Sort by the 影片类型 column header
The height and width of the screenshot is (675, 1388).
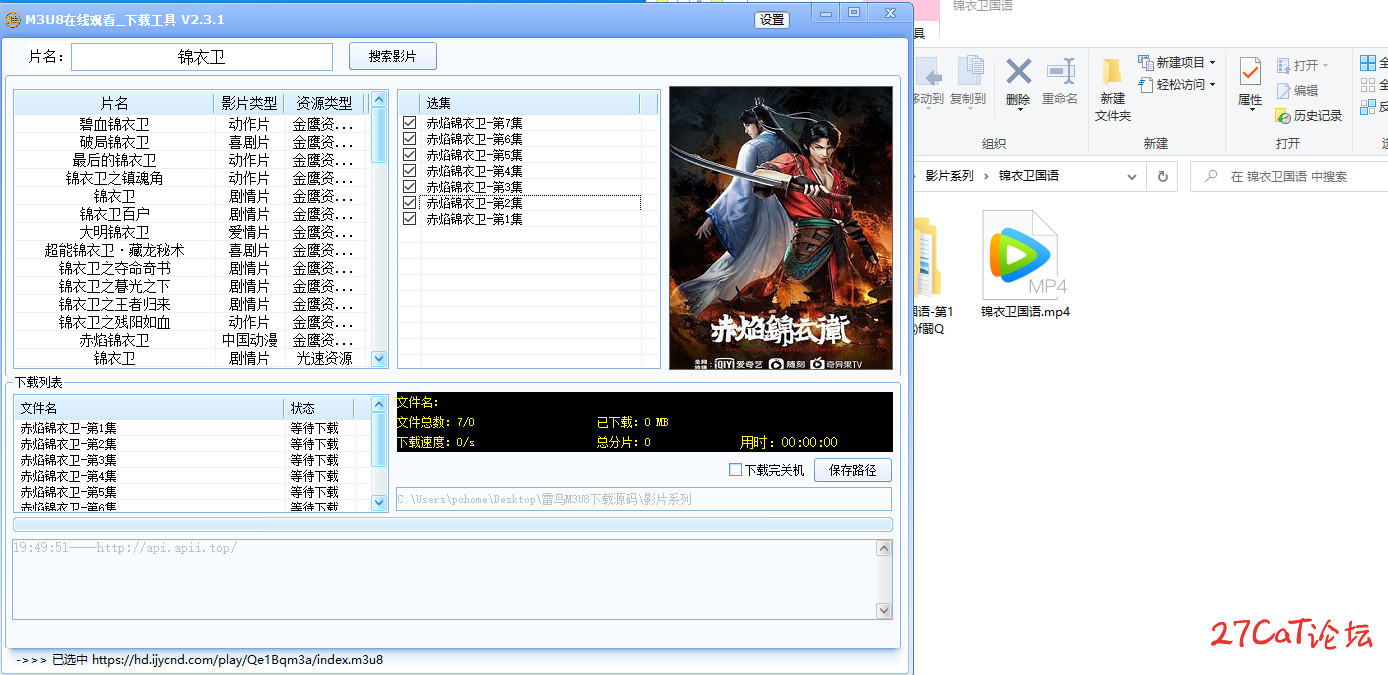pos(249,103)
